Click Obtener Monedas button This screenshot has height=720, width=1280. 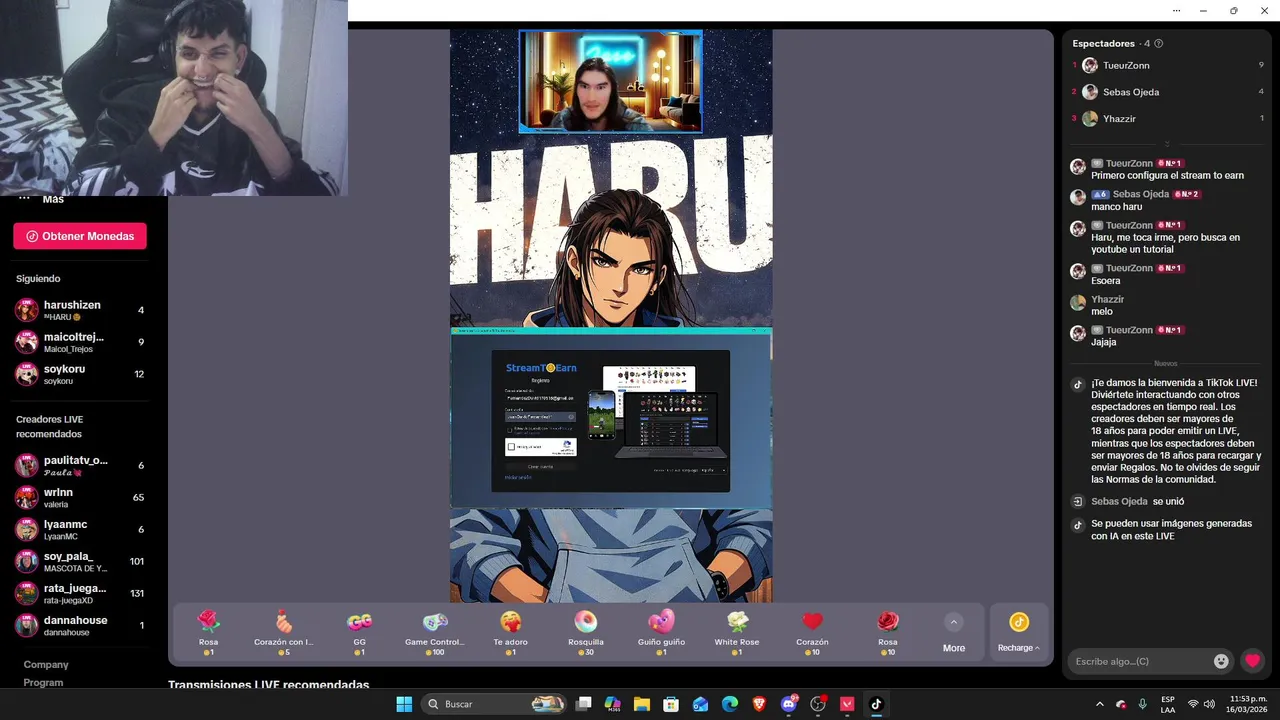pyautogui.click(x=80, y=236)
